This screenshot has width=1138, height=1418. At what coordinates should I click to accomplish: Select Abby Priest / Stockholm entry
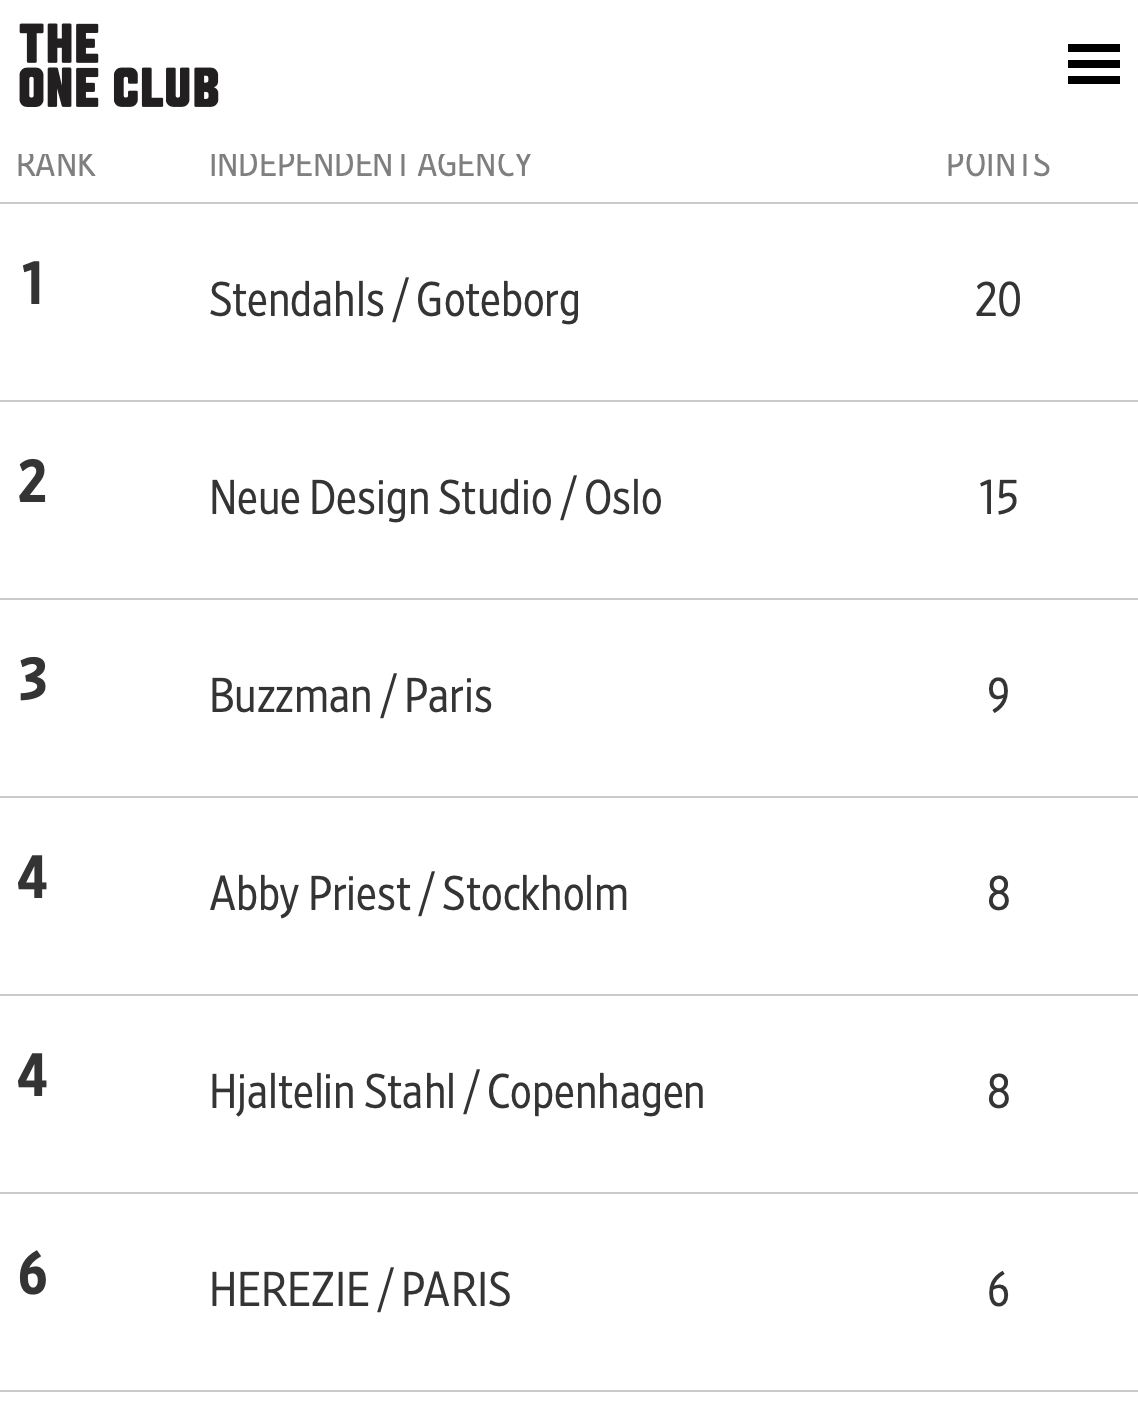pyautogui.click(x=419, y=894)
